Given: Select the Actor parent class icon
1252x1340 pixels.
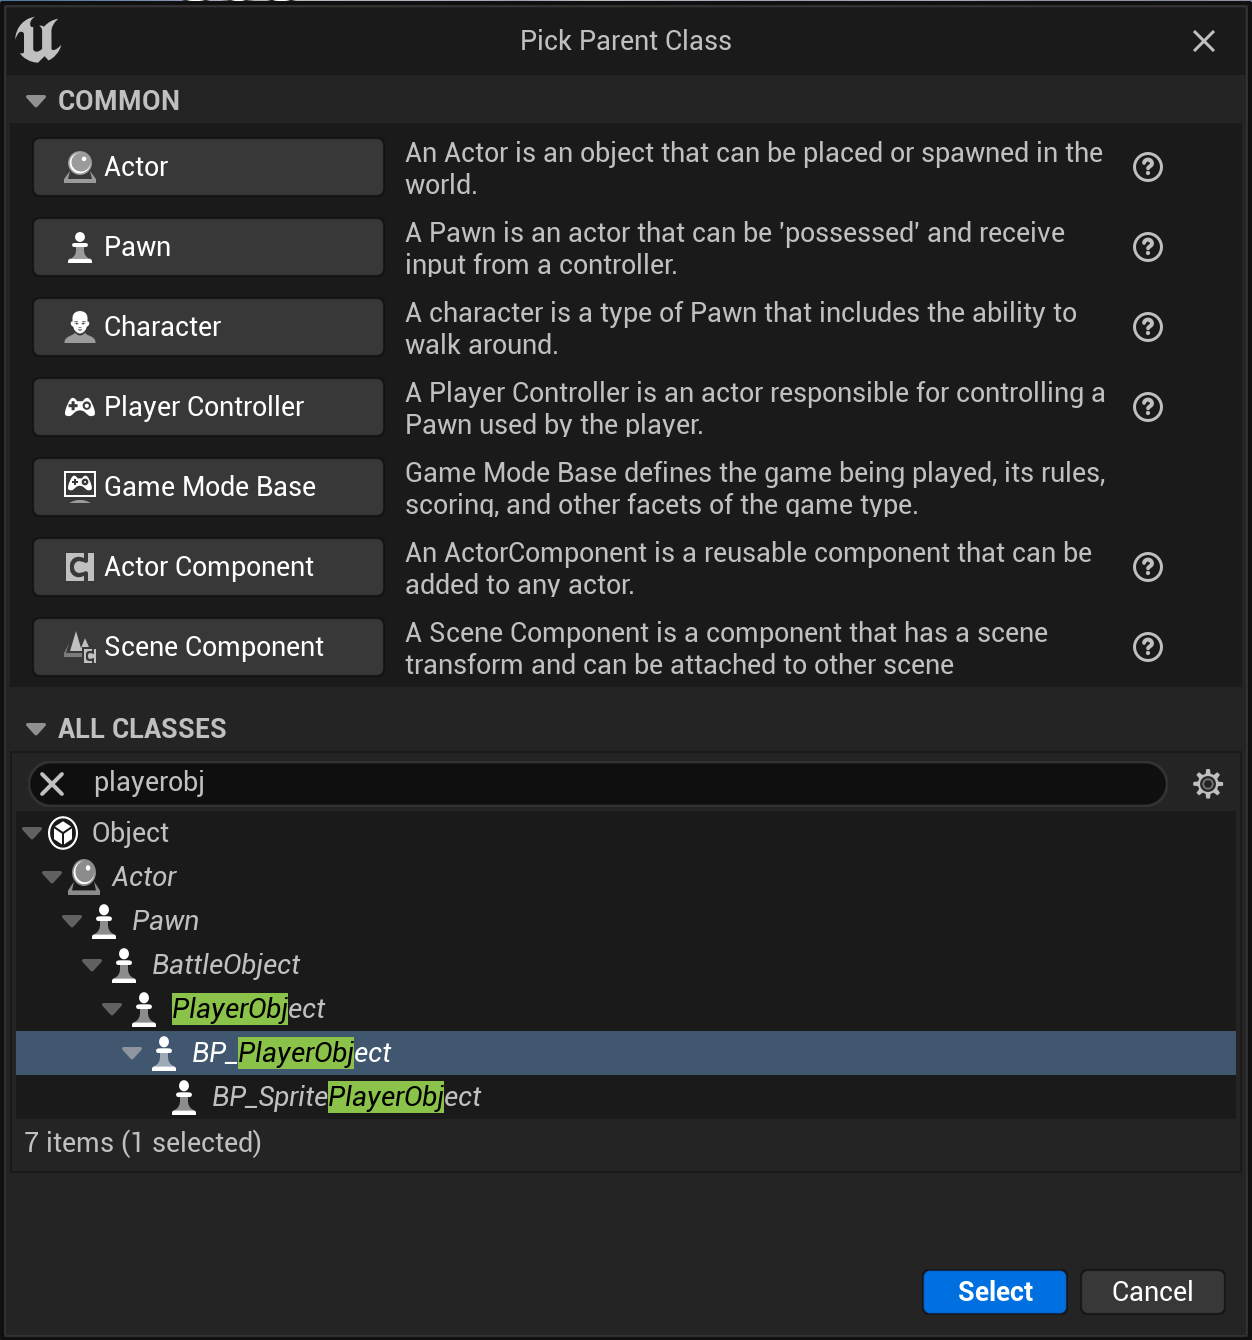Looking at the screenshot, I should point(78,166).
